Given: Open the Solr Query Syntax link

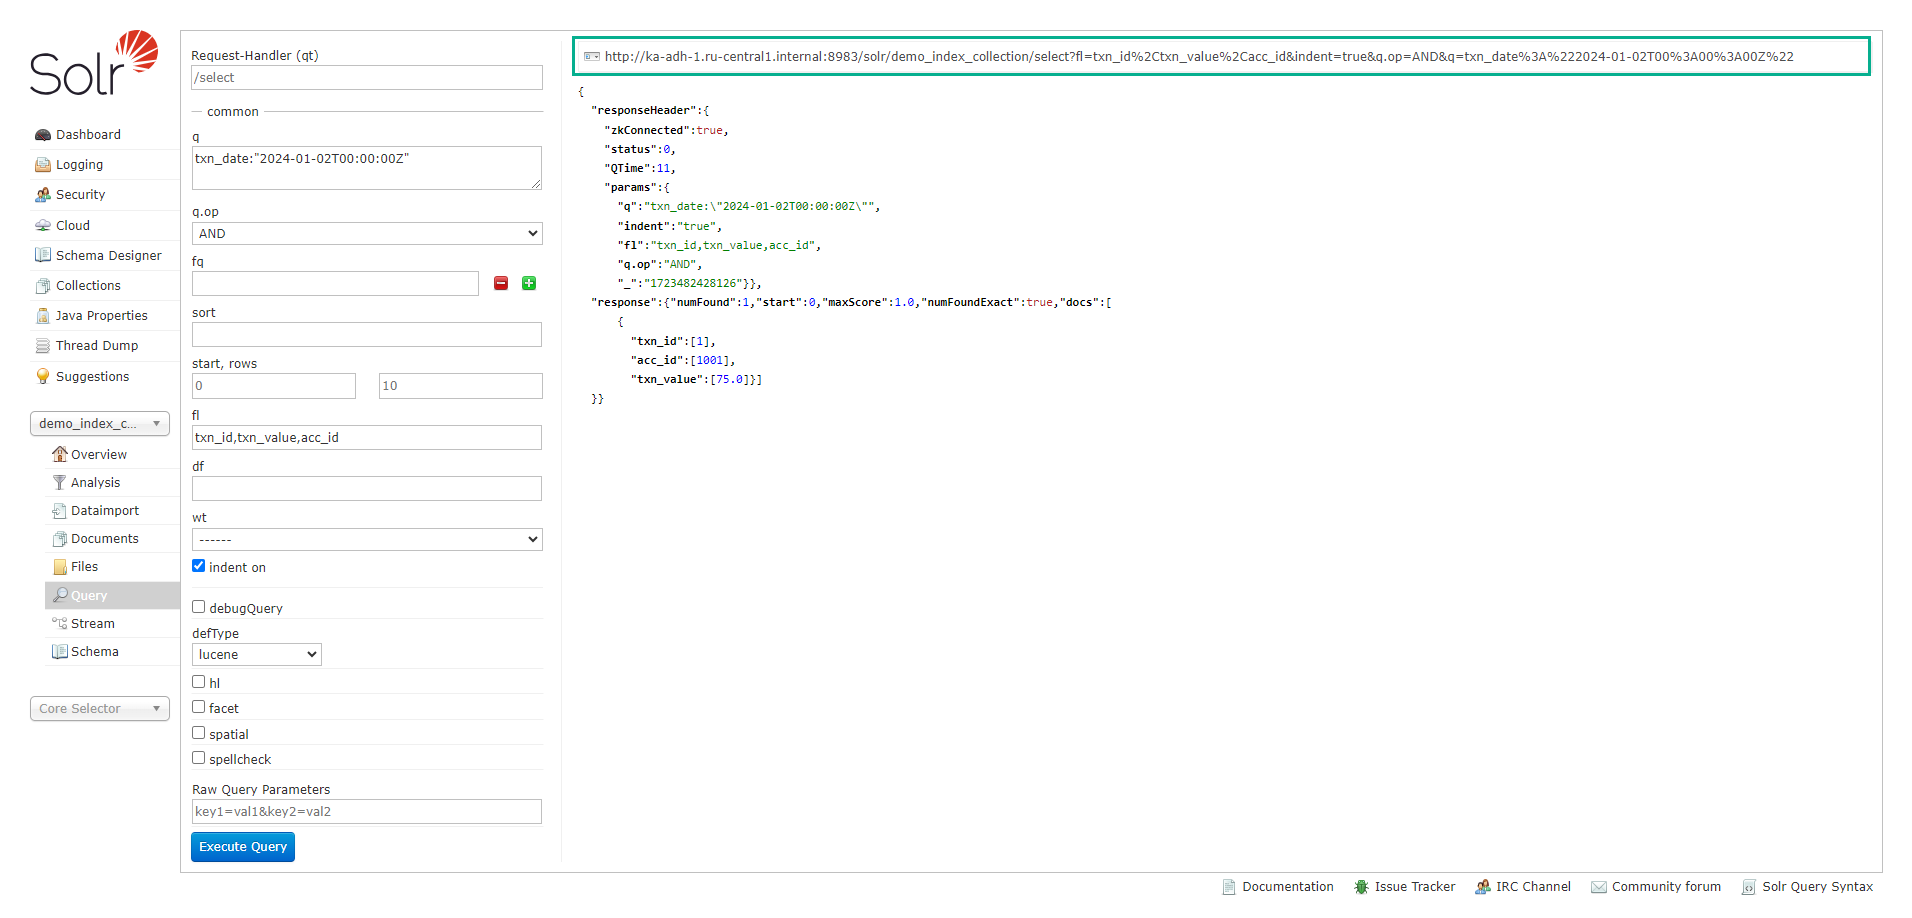Looking at the screenshot, I should point(1818,887).
